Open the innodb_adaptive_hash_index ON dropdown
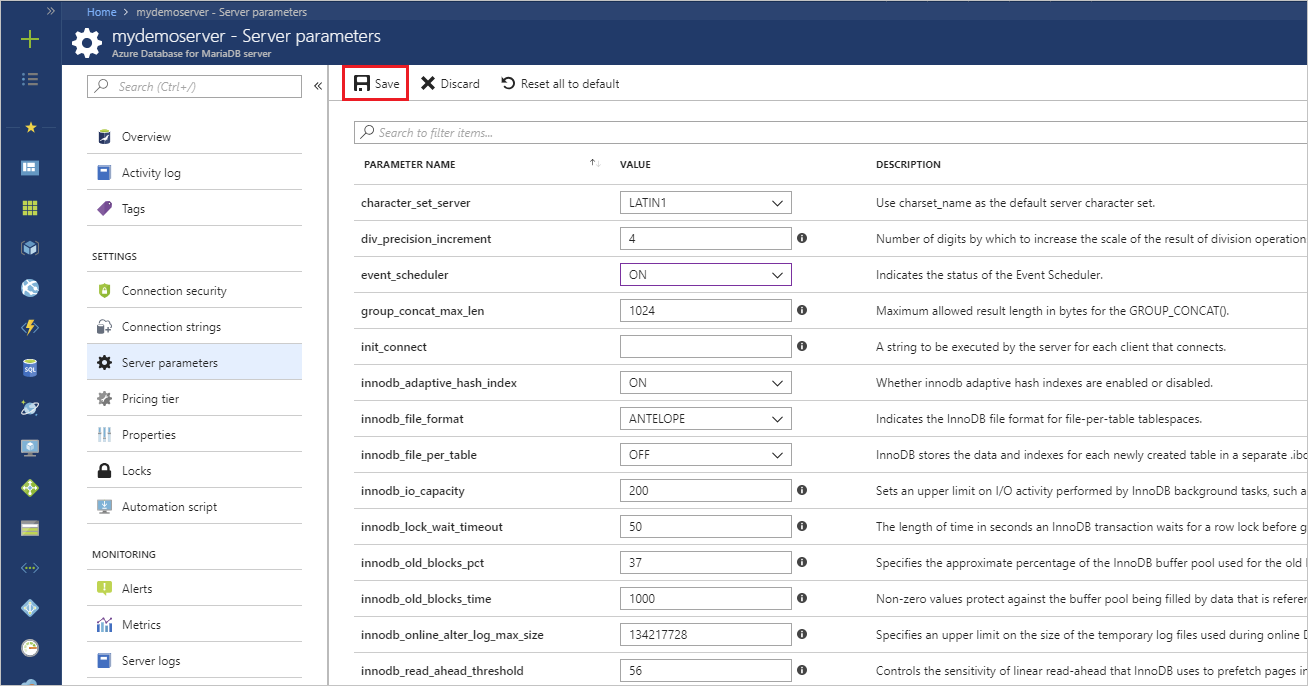The height and width of the screenshot is (686, 1308). (706, 383)
